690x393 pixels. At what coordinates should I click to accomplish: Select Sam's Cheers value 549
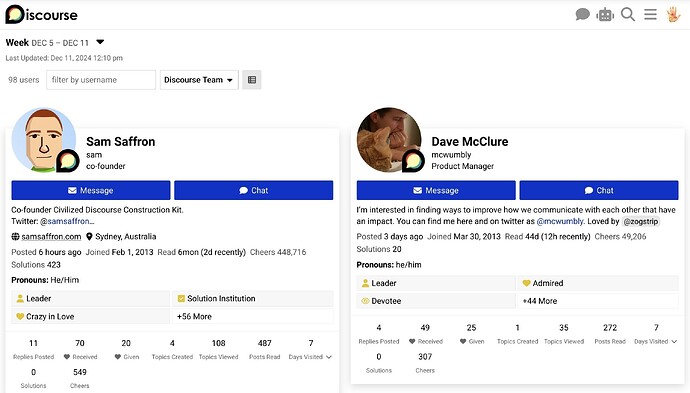pyautogui.click(x=80, y=372)
